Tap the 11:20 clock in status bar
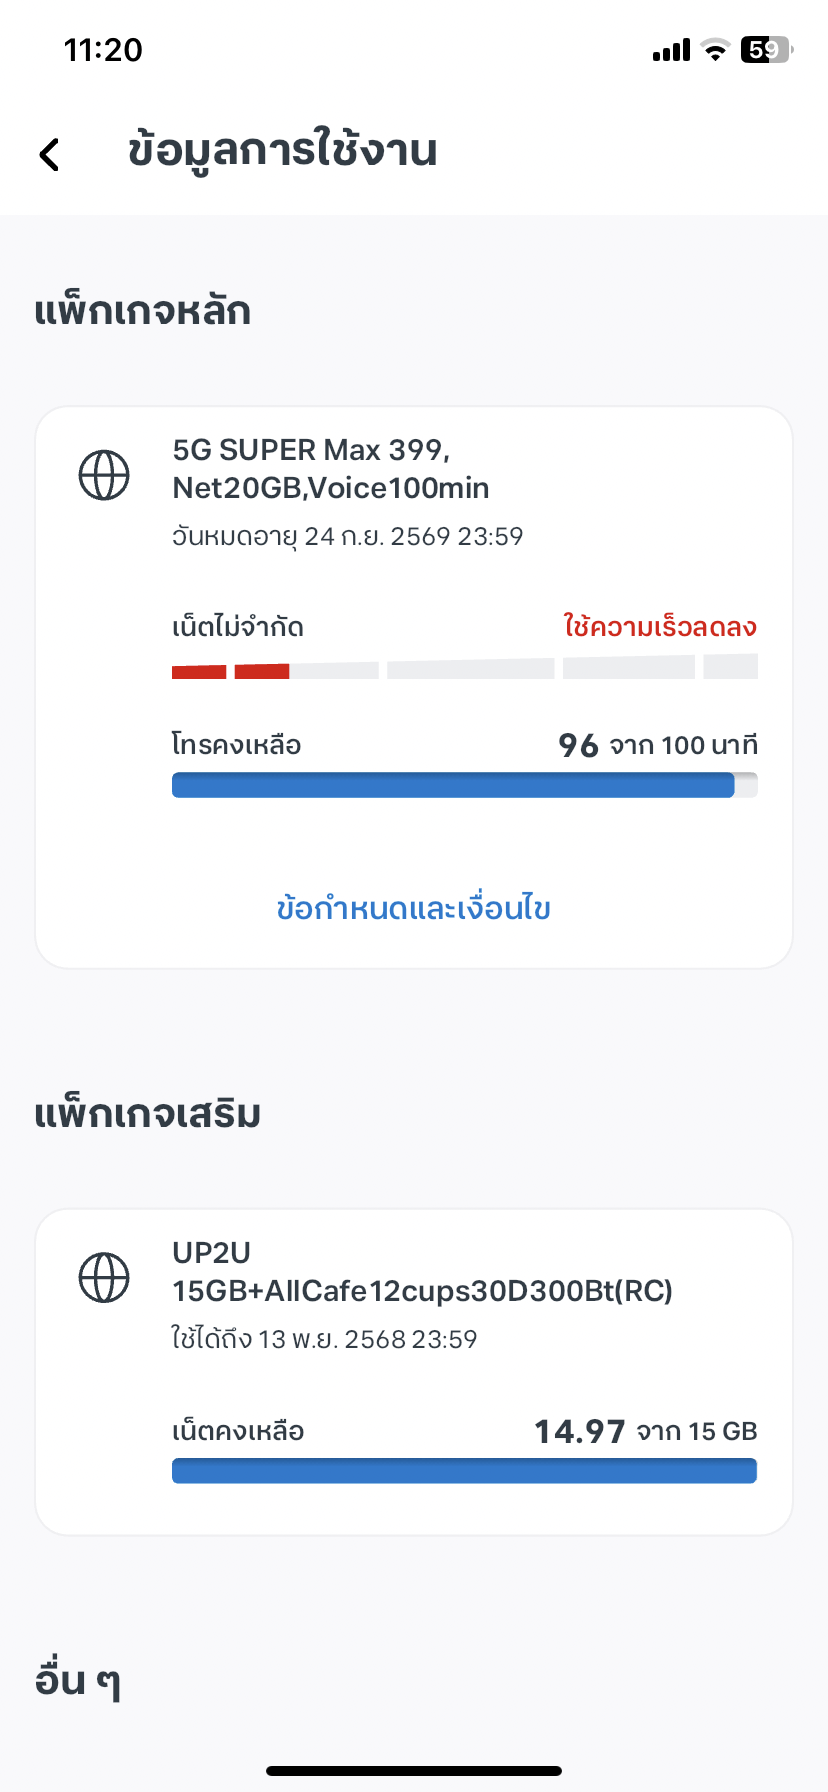 103,50
